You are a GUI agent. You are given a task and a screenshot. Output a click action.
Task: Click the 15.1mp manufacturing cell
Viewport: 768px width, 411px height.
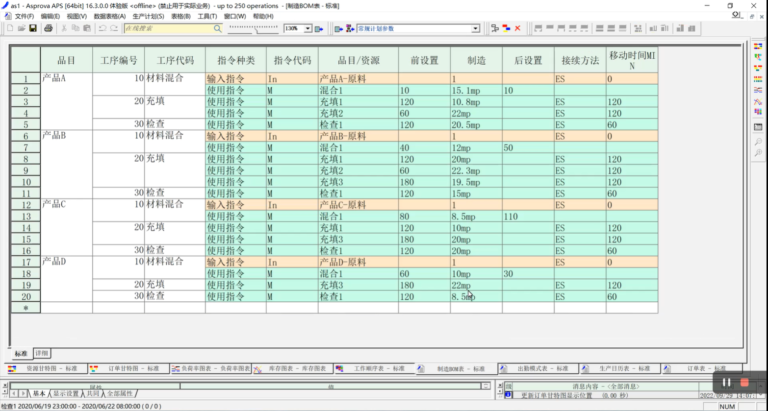(x=477, y=90)
